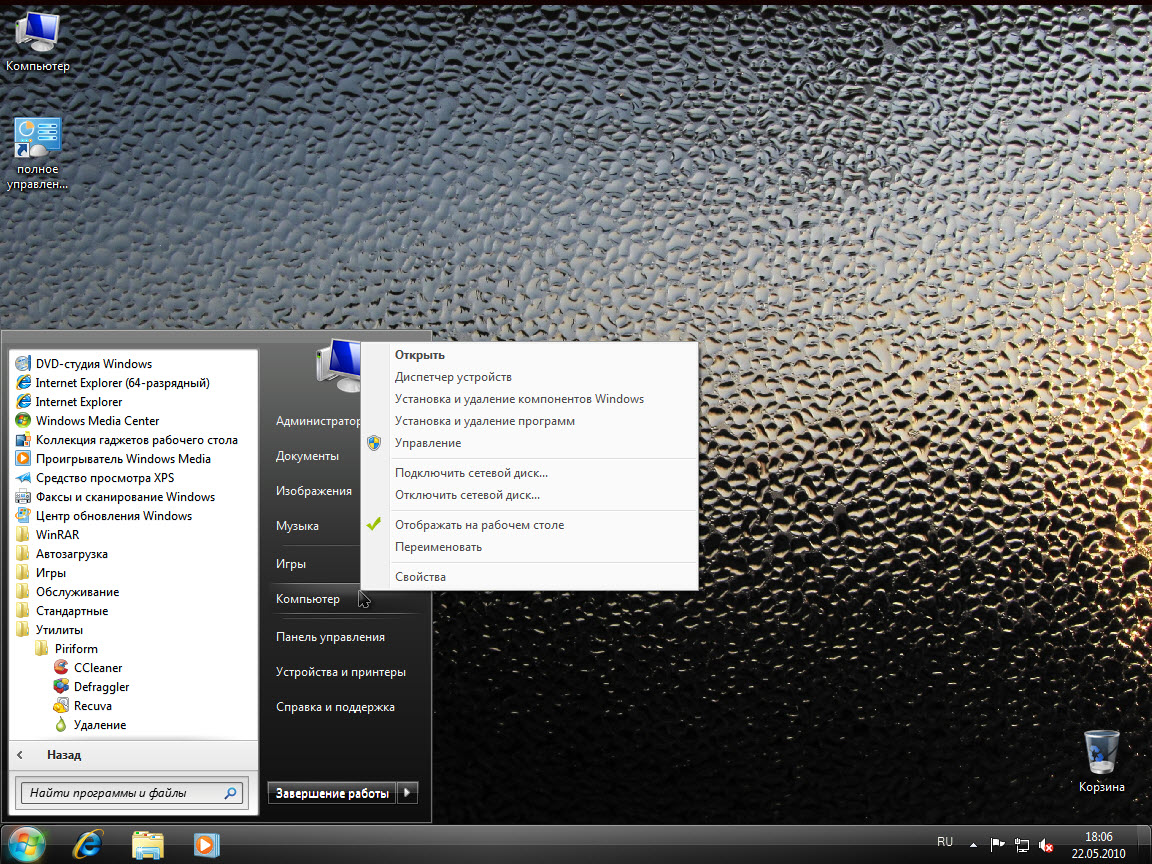Image resolution: width=1152 pixels, height=864 pixels.
Task: Click the 'Завершение работы' button
Action: [331, 793]
